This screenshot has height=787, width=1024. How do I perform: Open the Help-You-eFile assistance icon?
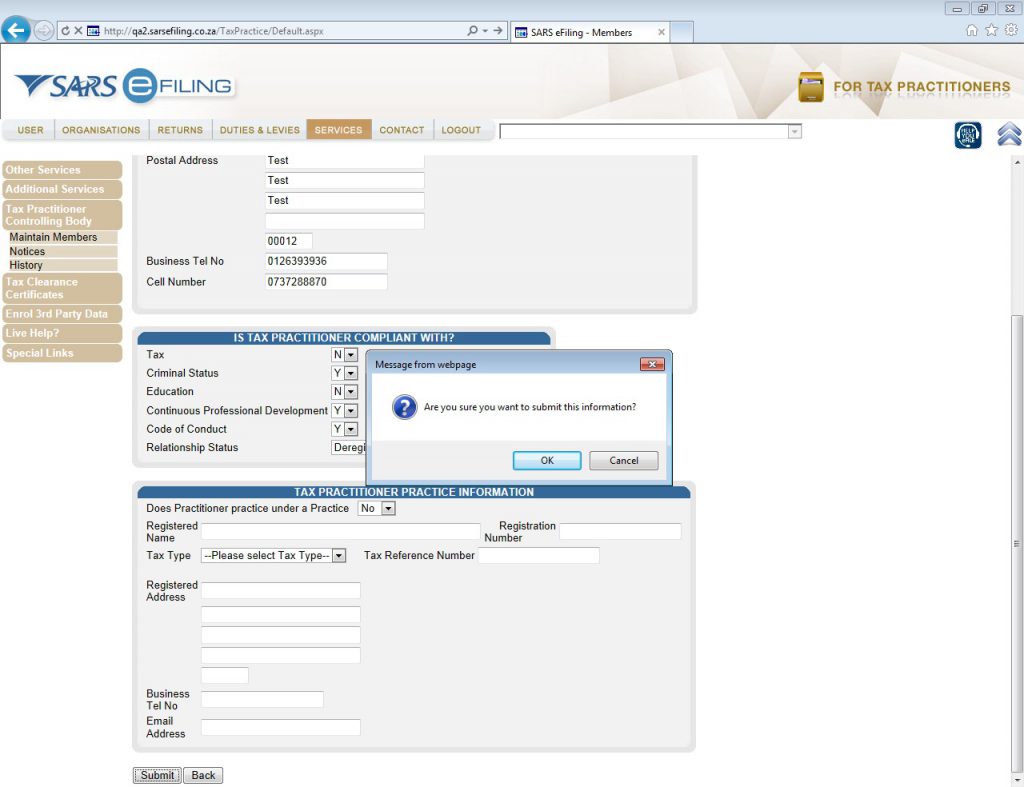pos(967,133)
